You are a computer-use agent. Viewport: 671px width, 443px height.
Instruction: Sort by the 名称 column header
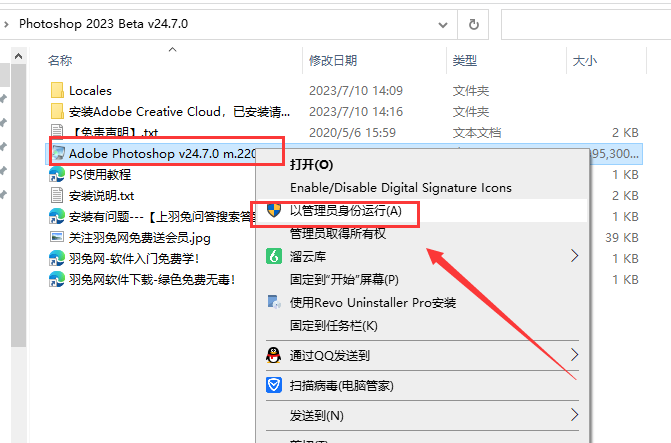pyautogui.click(x=60, y=60)
